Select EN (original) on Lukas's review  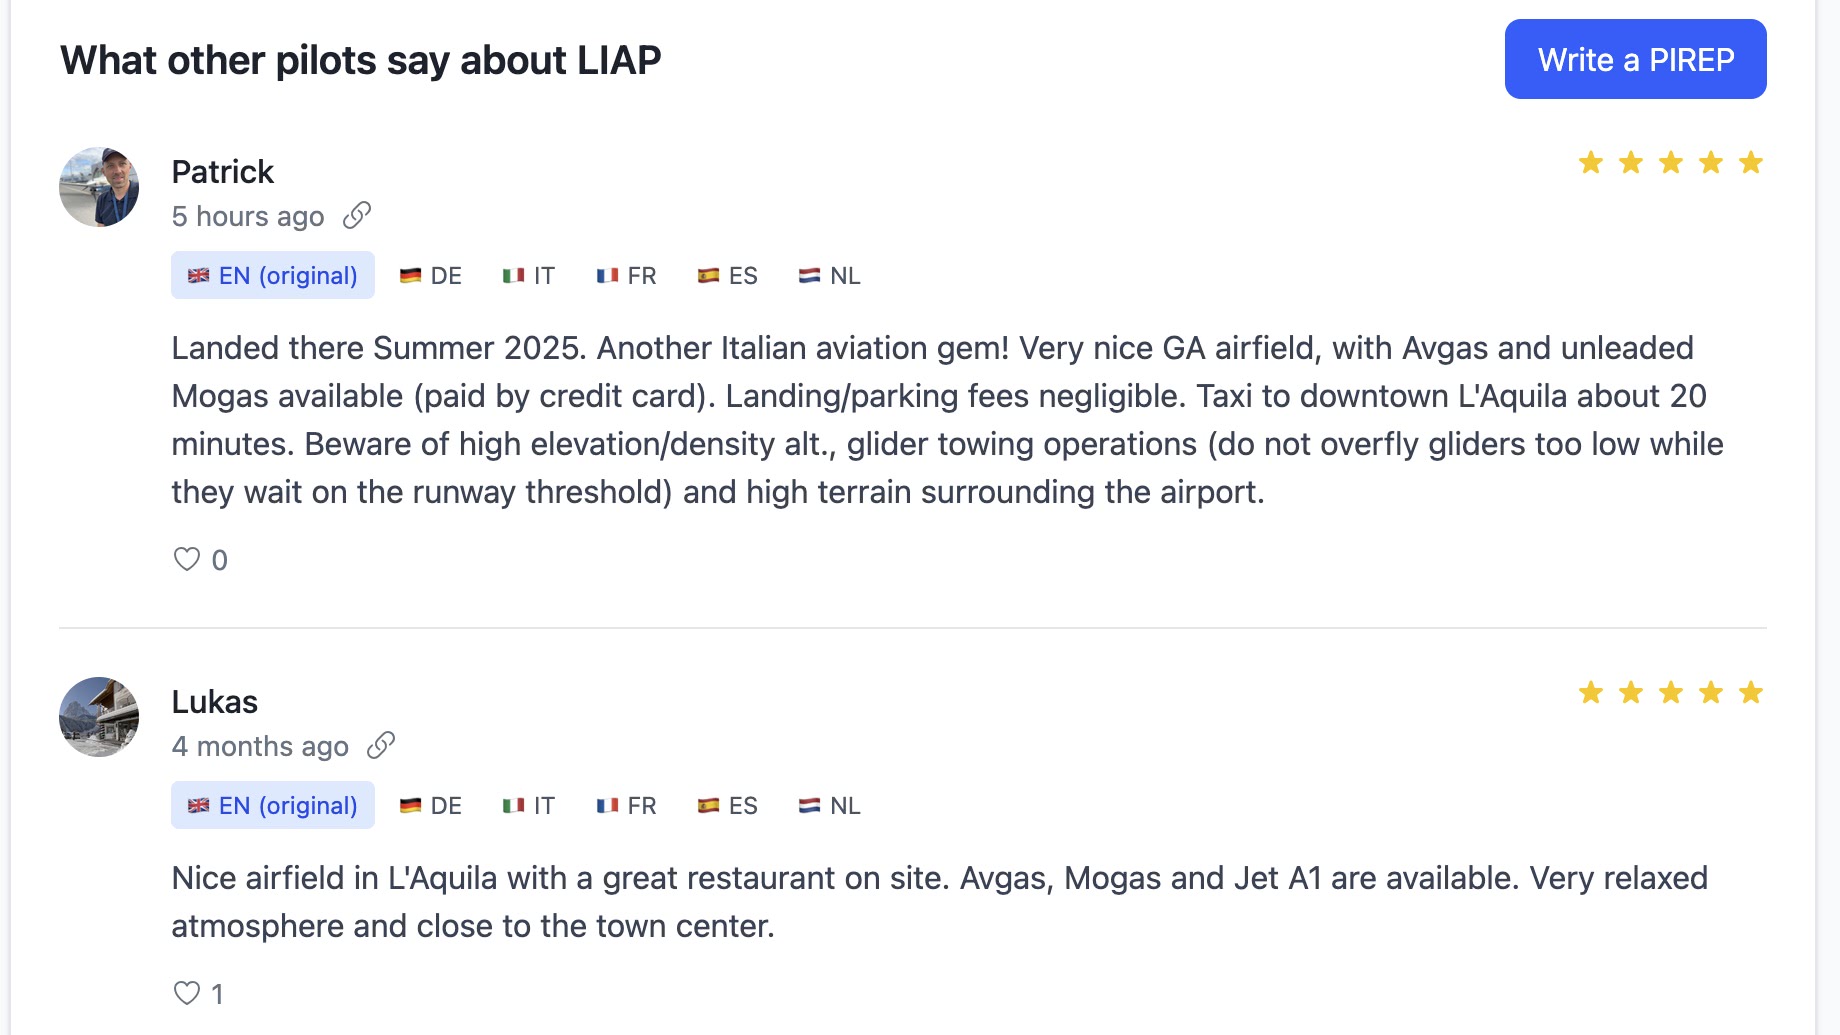[x=272, y=804]
